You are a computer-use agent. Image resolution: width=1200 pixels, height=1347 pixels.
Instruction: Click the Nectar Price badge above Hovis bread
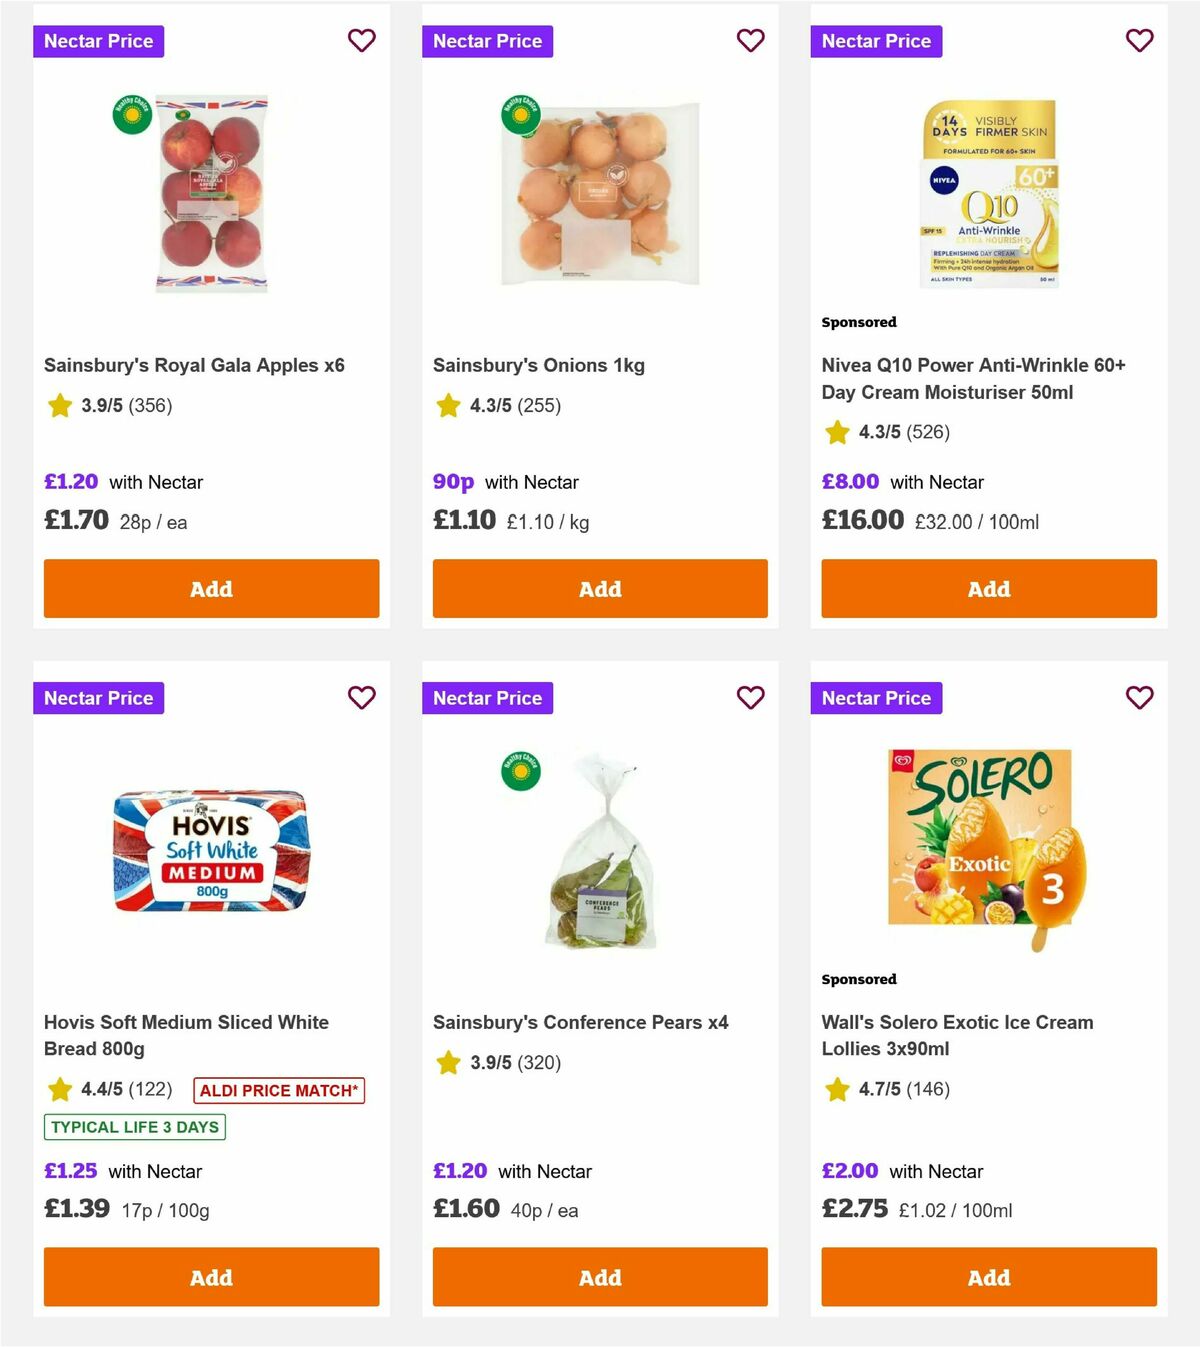tap(98, 698)
